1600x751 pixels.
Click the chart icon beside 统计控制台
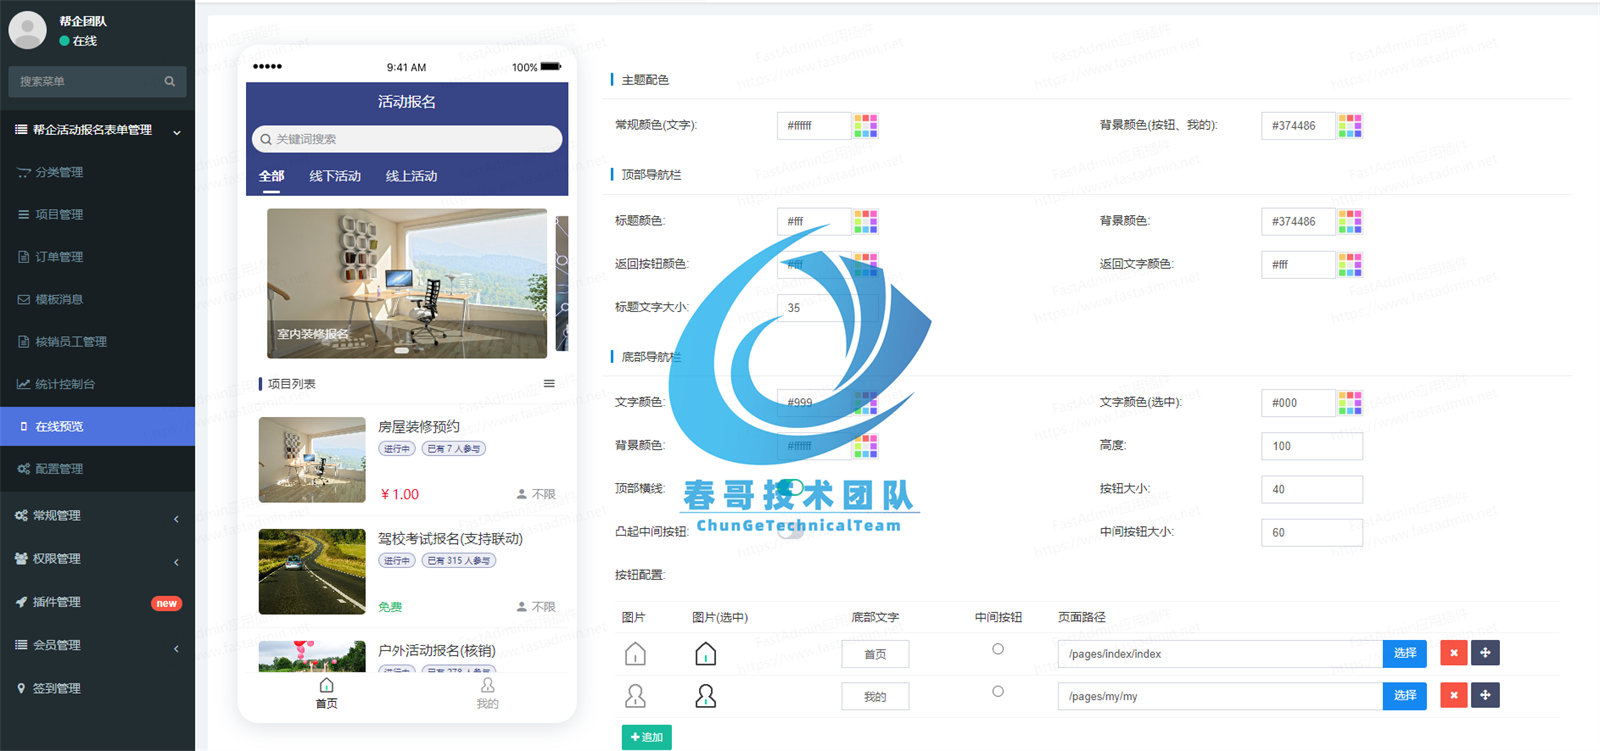click(24, 384)
